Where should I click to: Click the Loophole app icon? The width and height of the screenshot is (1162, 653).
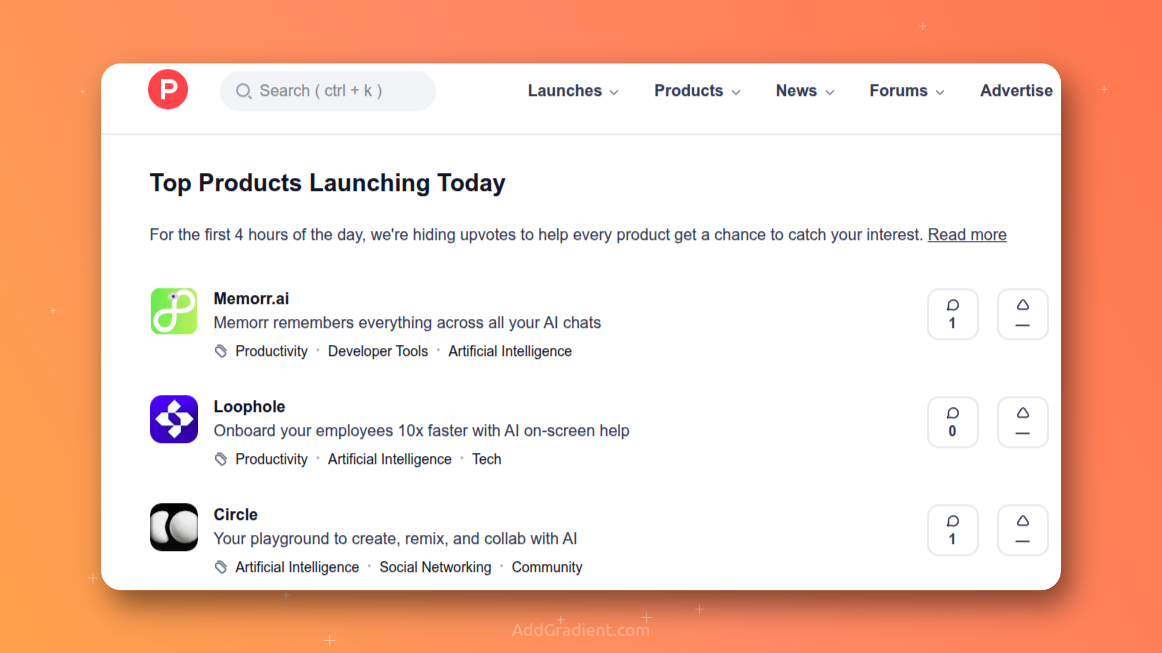pos(173,419)
